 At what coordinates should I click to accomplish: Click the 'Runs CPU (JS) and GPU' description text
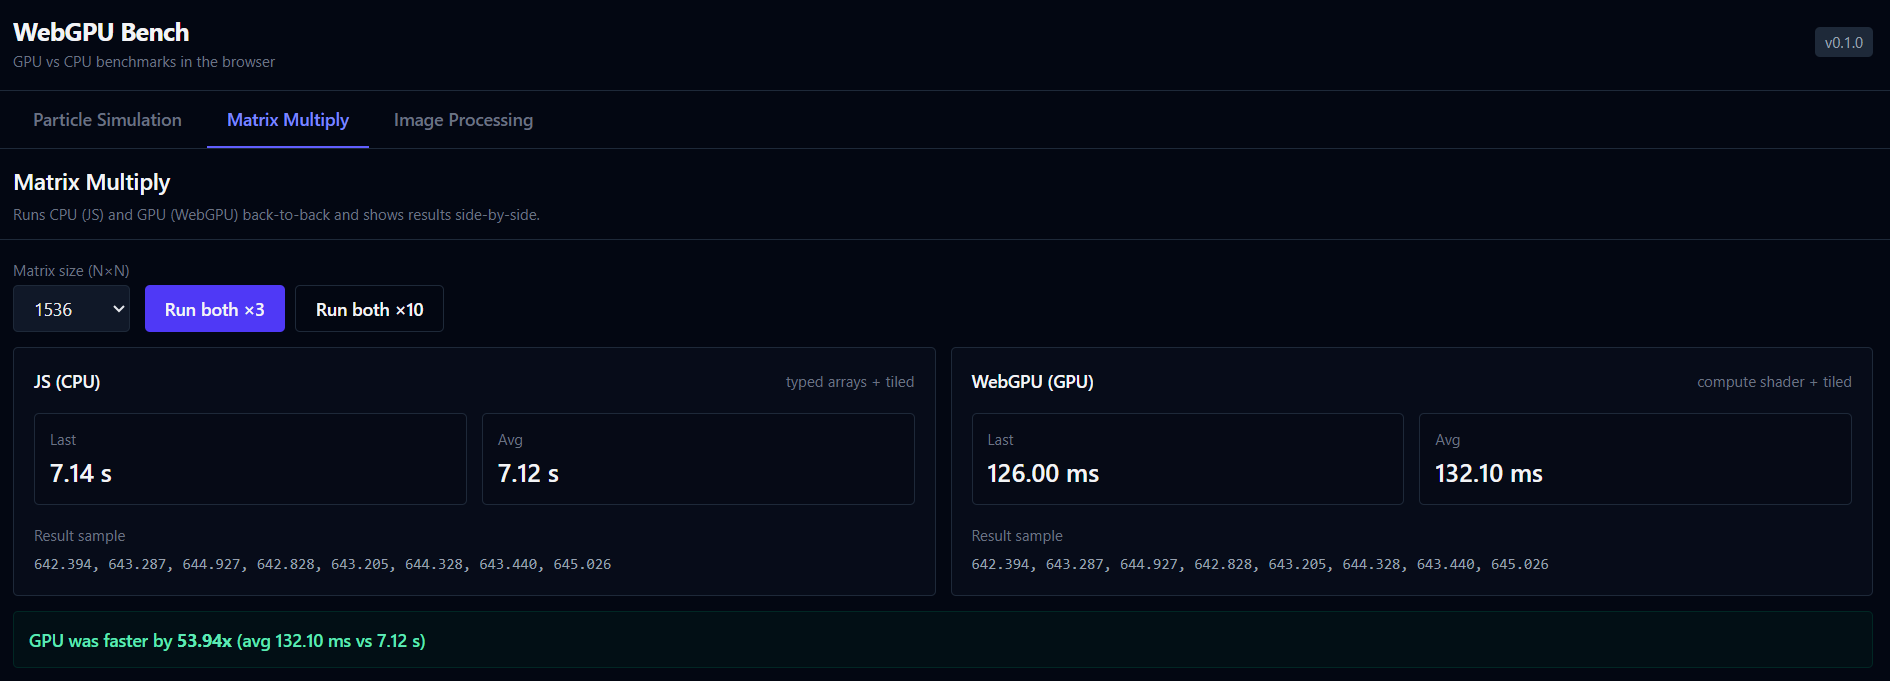pyautogui.click(x=276, y=215)
